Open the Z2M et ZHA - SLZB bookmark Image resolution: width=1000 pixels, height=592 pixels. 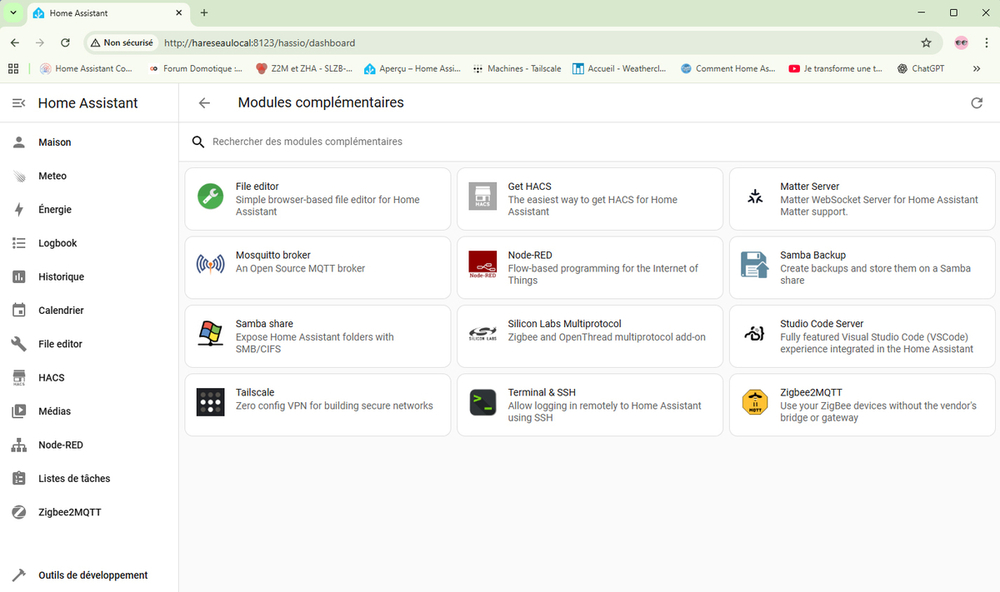tap(304, 68)
